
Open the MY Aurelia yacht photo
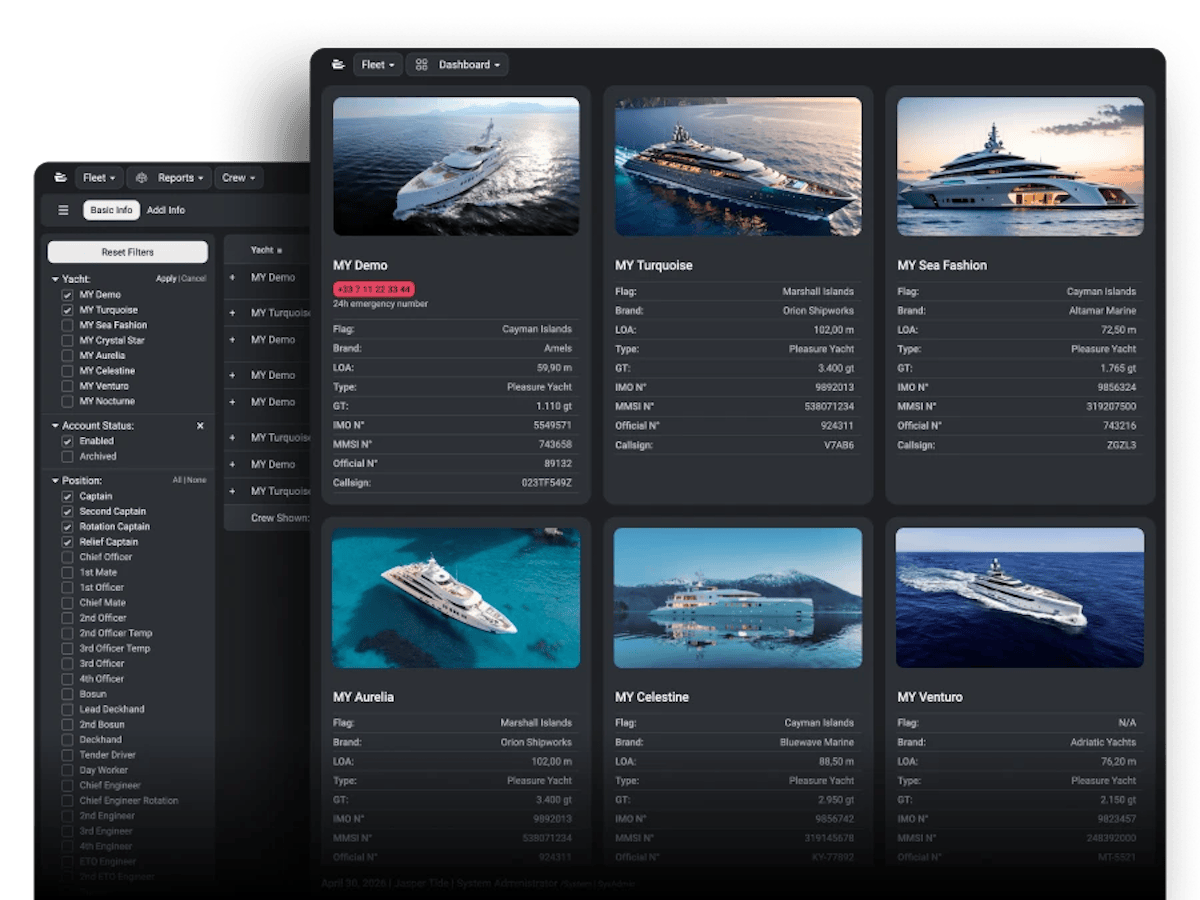click(x=456, y=598)
